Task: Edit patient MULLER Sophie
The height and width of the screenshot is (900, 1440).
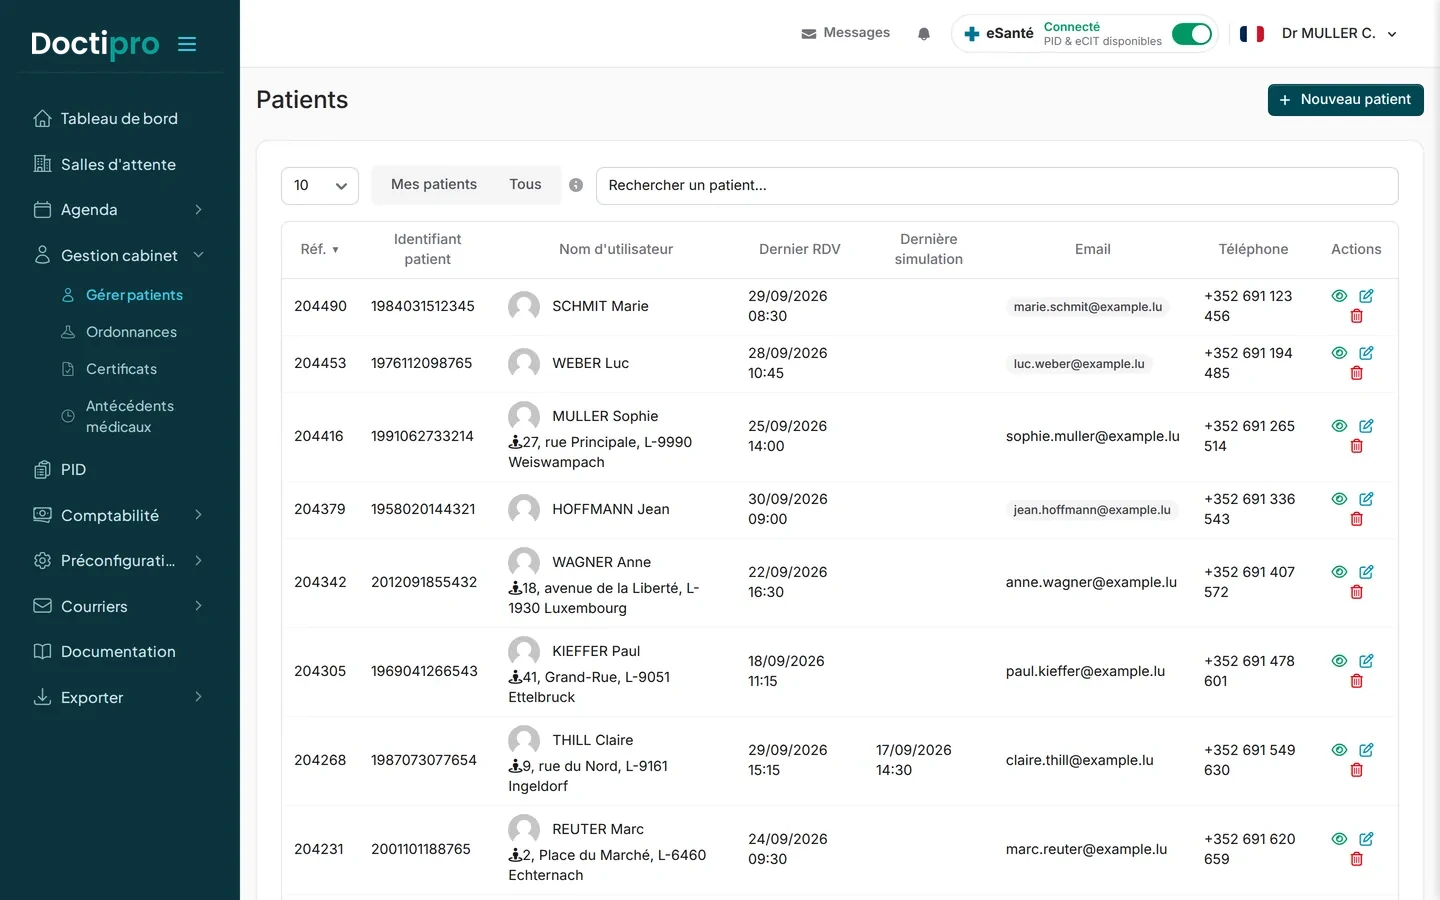Action: 1366,426
